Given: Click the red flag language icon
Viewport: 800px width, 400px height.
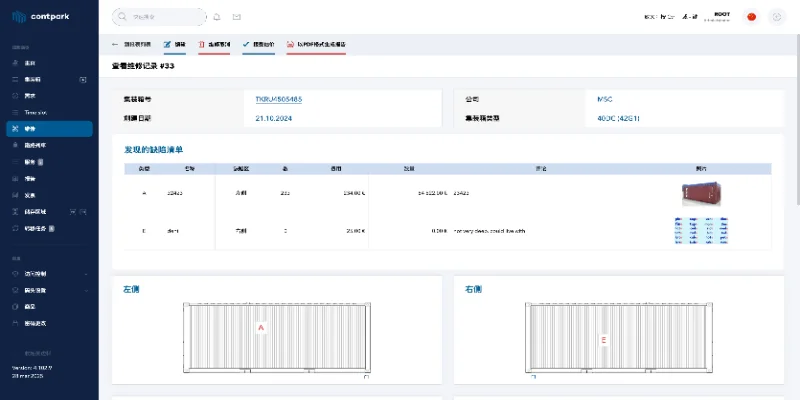Looking at the screenshot, I should point(751,17).
